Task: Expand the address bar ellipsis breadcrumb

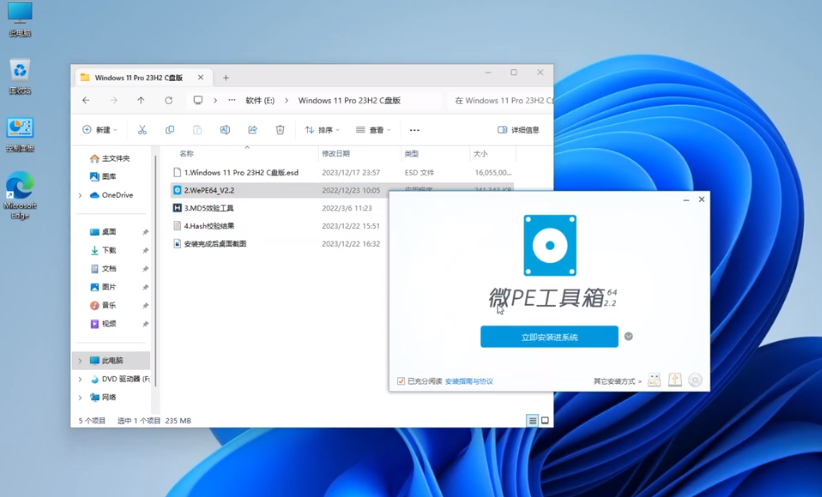Action: tap(232, 100)
